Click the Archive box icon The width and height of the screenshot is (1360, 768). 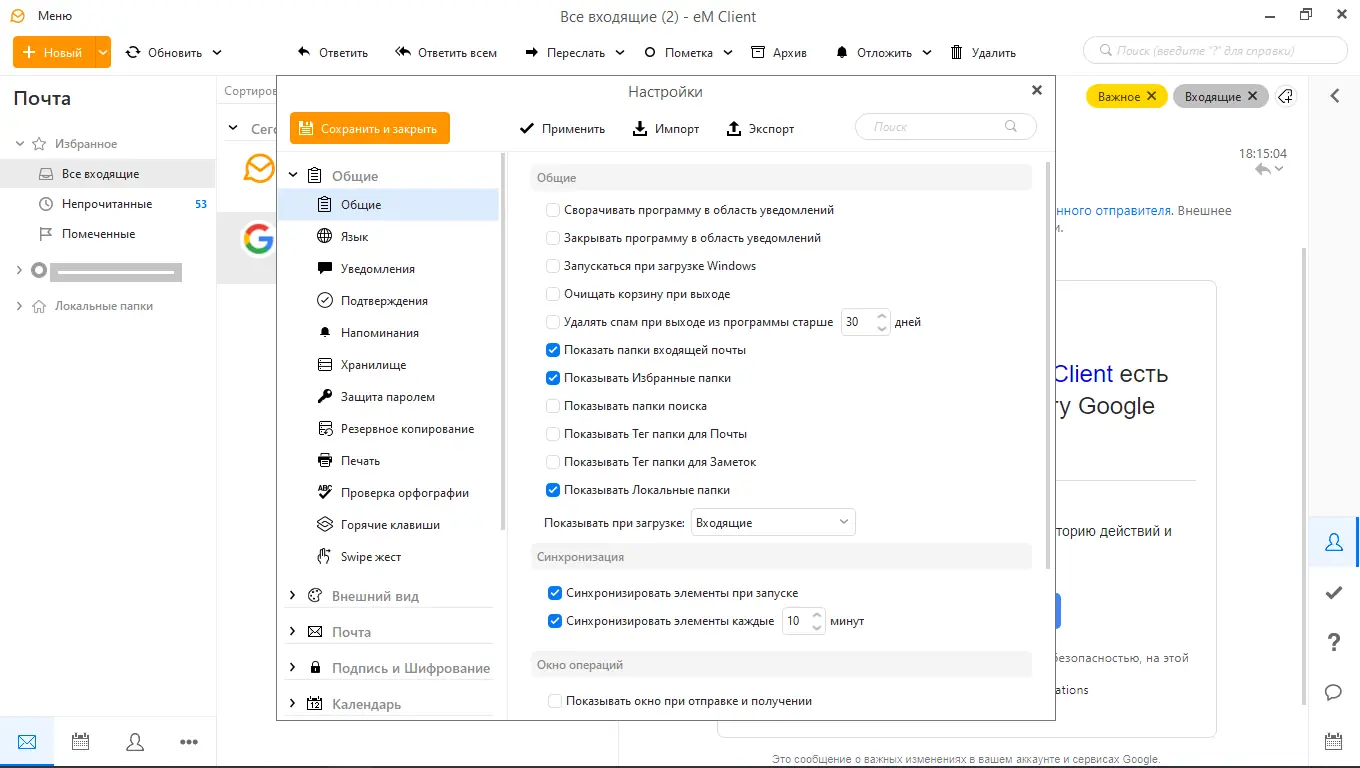pyautogui.click(x=758, y=52)
